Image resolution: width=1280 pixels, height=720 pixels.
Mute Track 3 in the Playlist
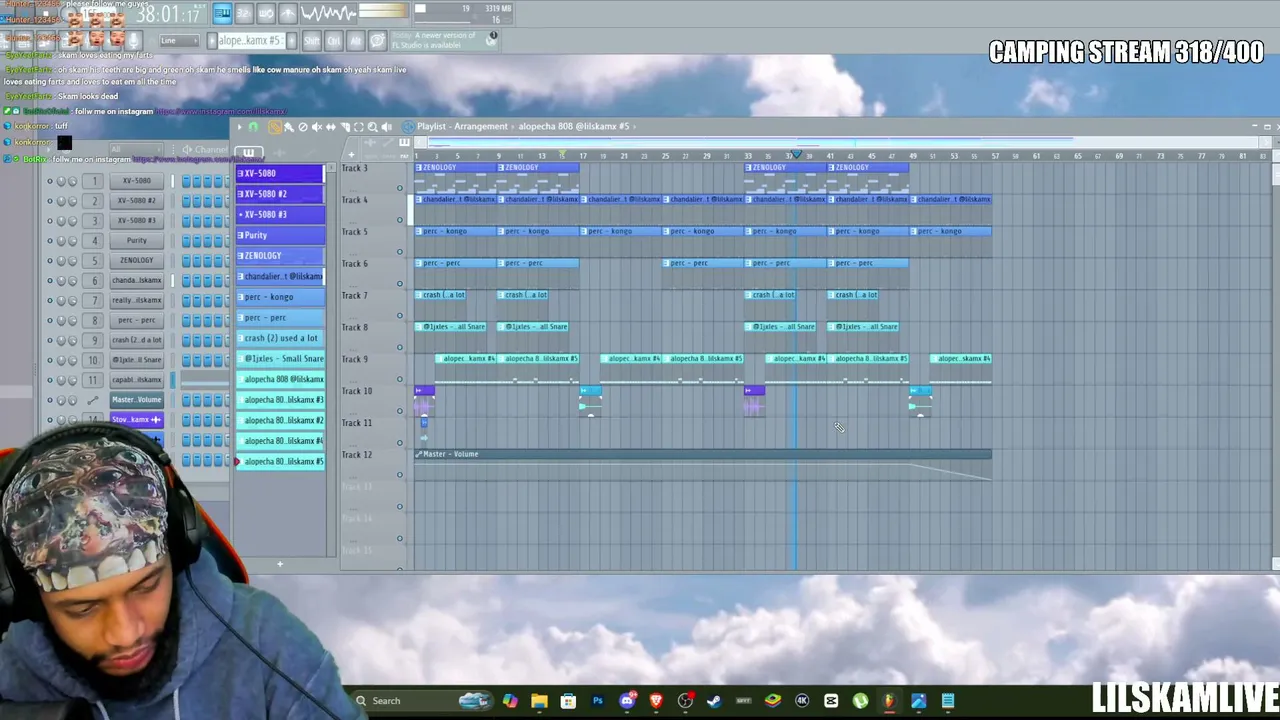tap(400, 188)
